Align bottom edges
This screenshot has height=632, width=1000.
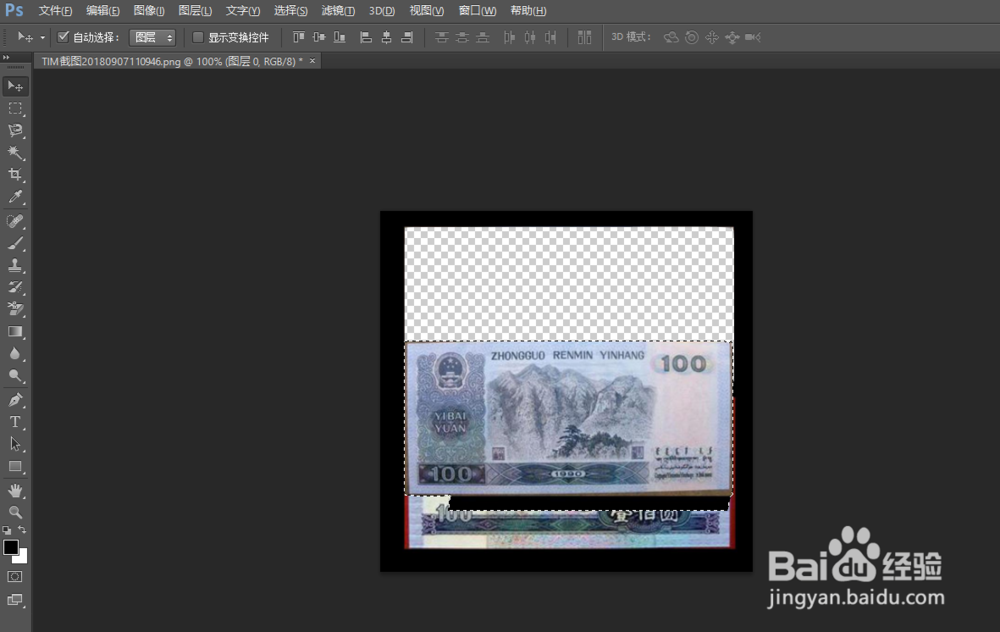point(340,37)
